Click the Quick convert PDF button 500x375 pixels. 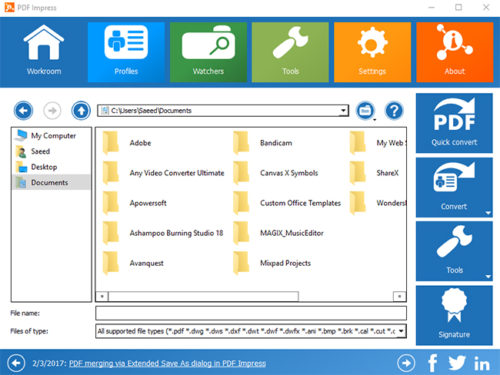coord(454,123)
